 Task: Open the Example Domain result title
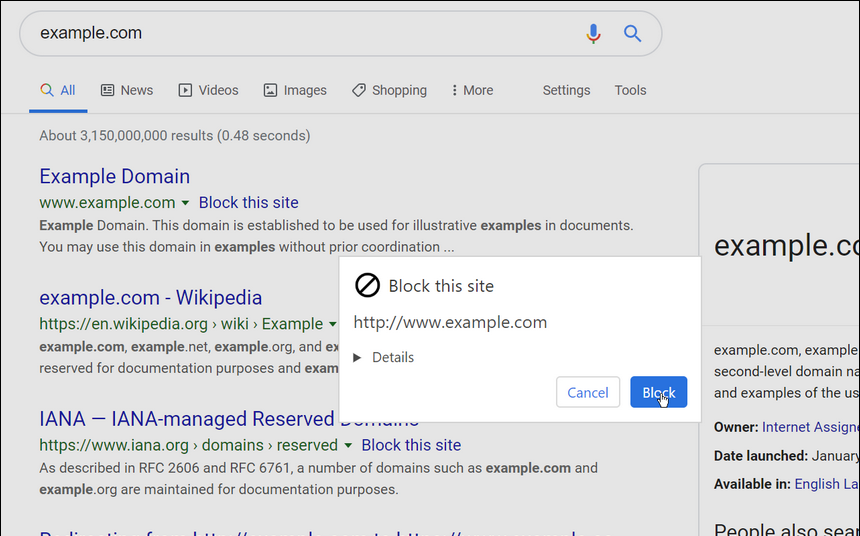point(115,177)
